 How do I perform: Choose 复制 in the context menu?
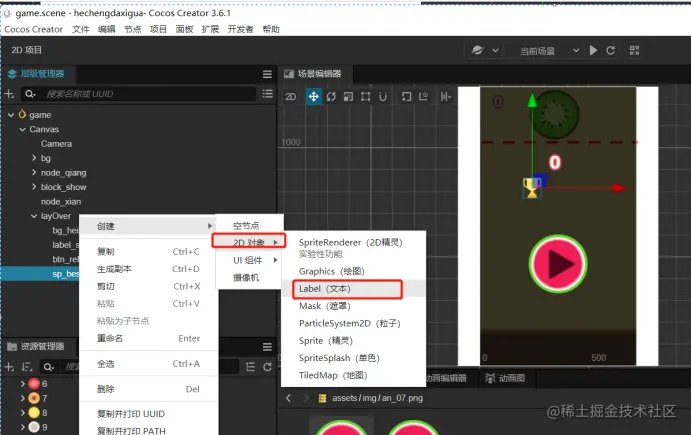[x=148, y=251]
